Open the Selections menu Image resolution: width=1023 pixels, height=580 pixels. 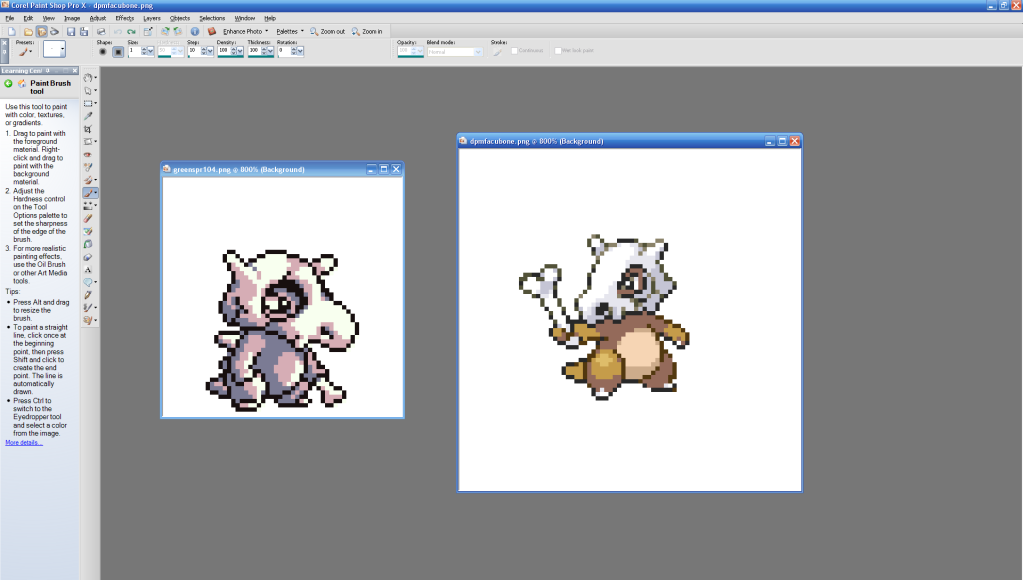click(212, 18)
